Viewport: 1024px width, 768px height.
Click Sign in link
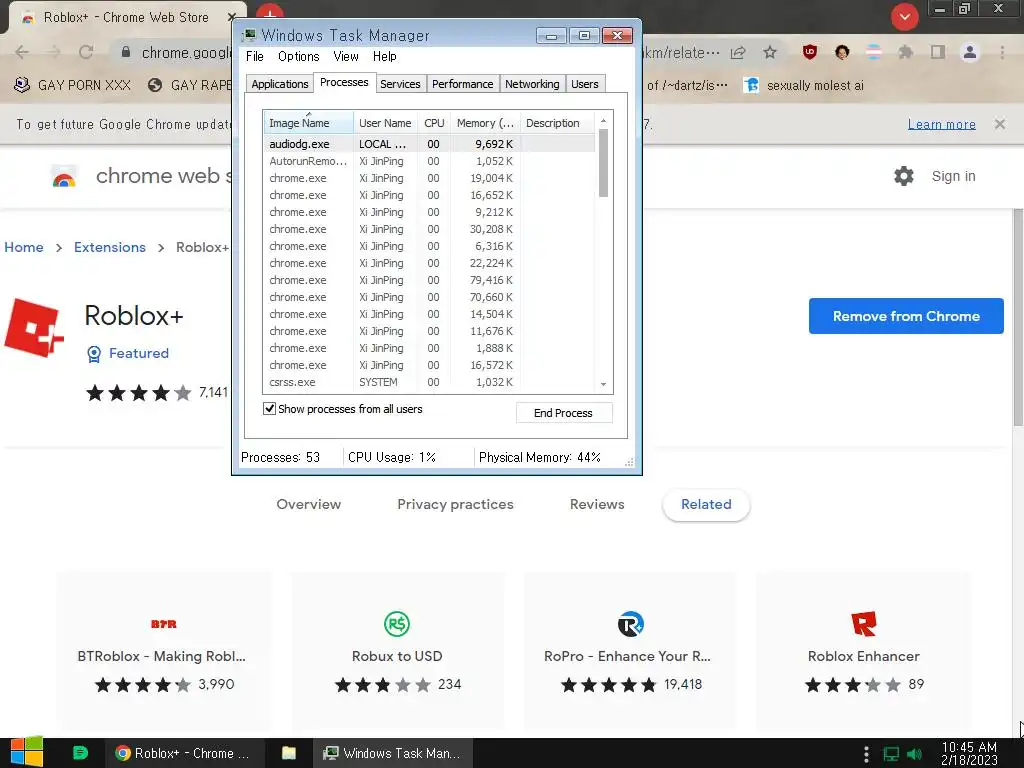[x=953, y=176]
